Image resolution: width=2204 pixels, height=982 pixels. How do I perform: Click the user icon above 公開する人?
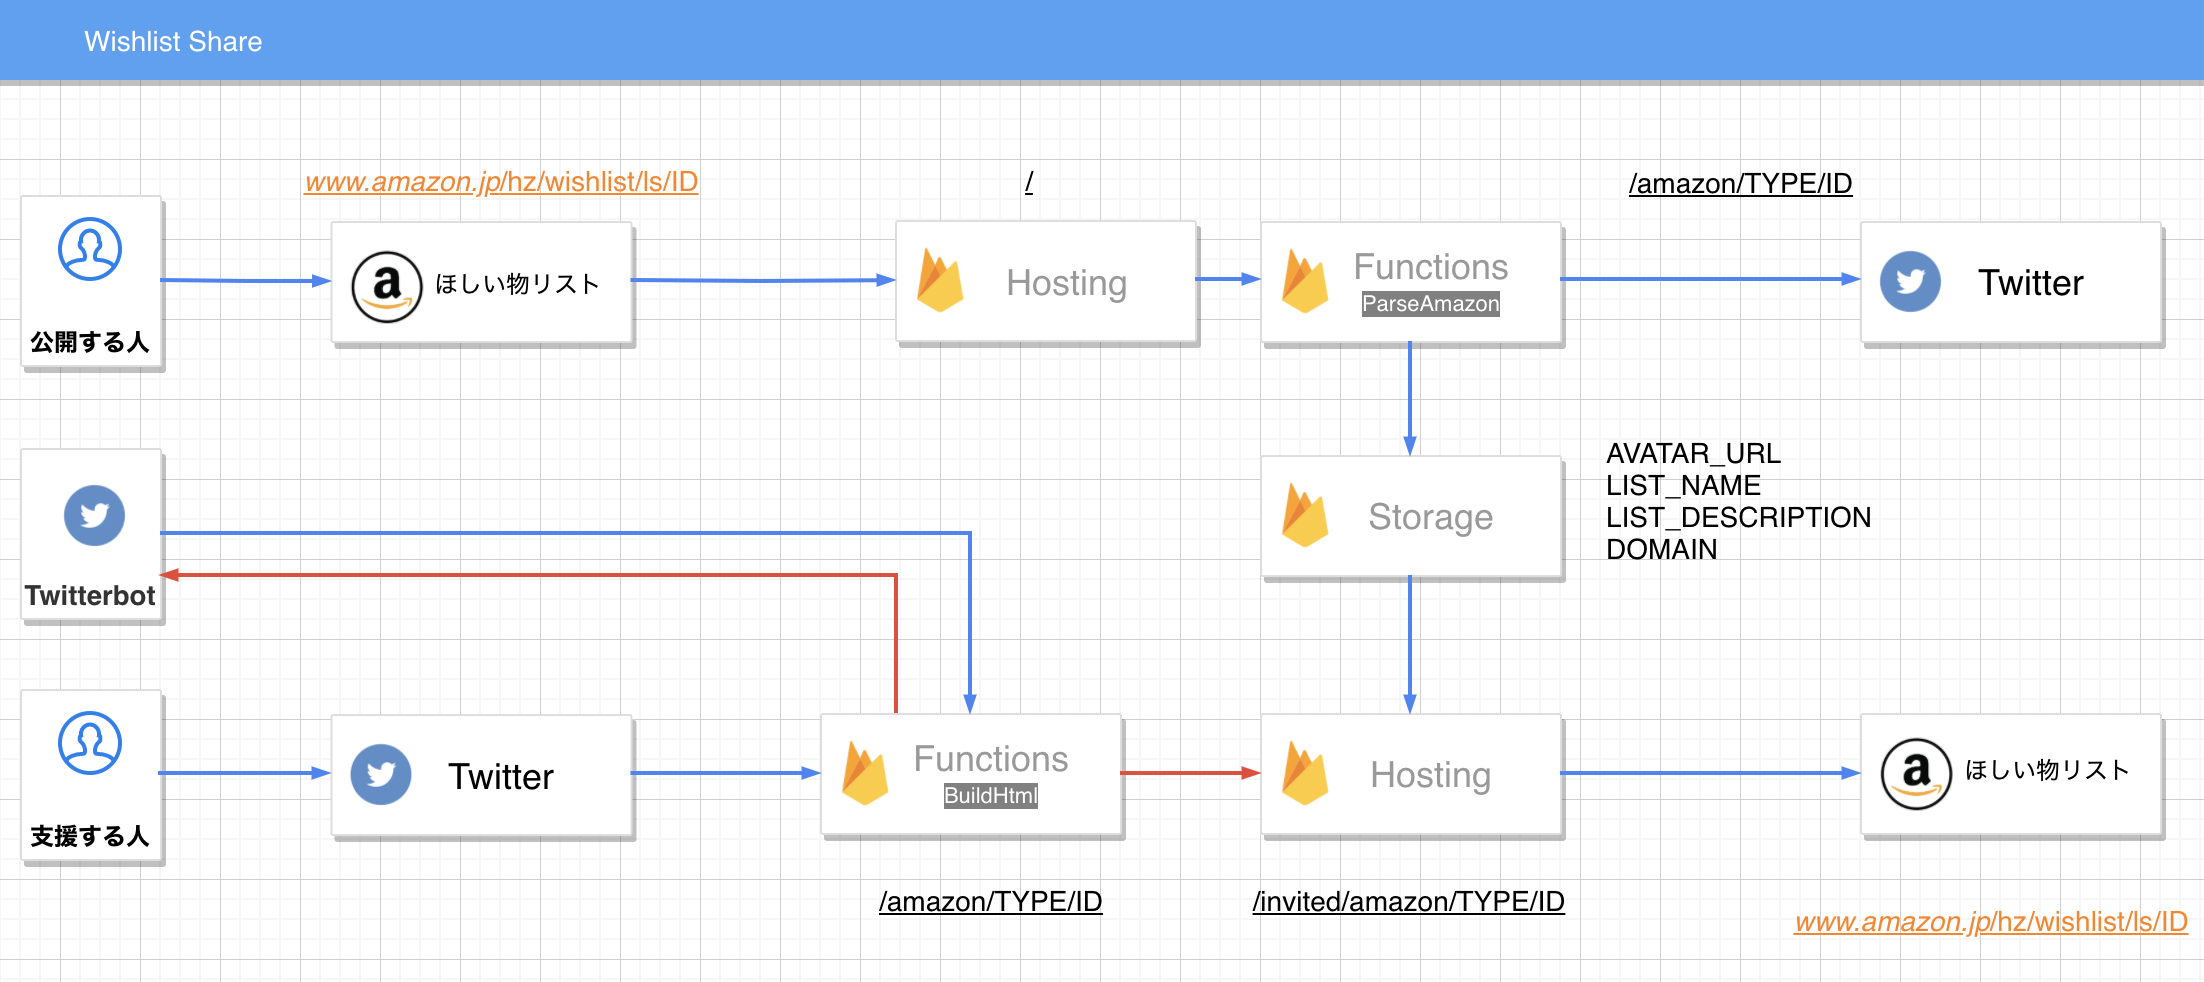(x=90, y=249)
